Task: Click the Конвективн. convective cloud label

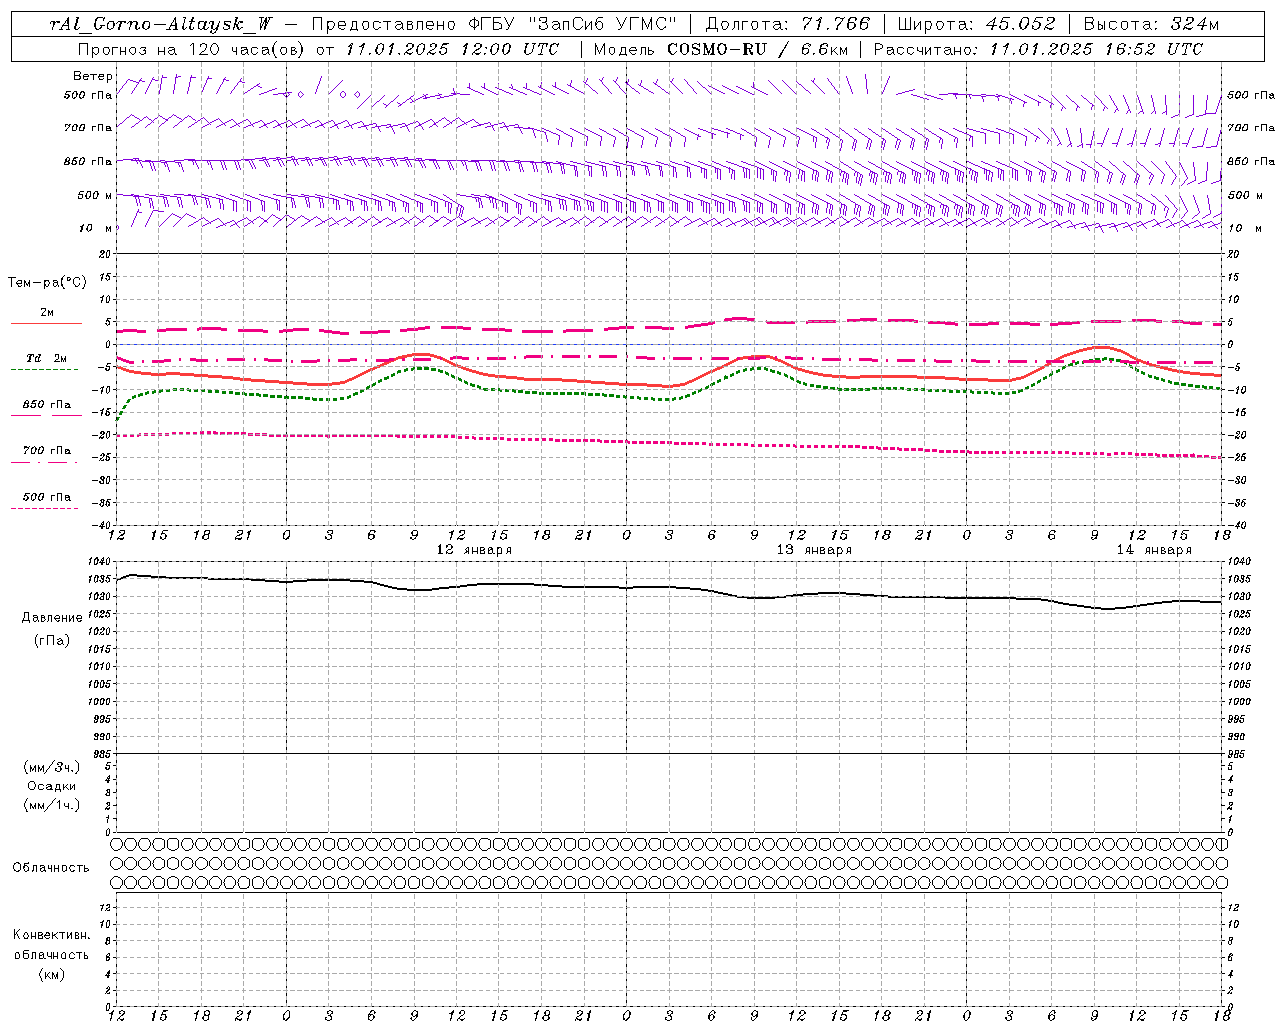Action: click(x=52, y=935)
